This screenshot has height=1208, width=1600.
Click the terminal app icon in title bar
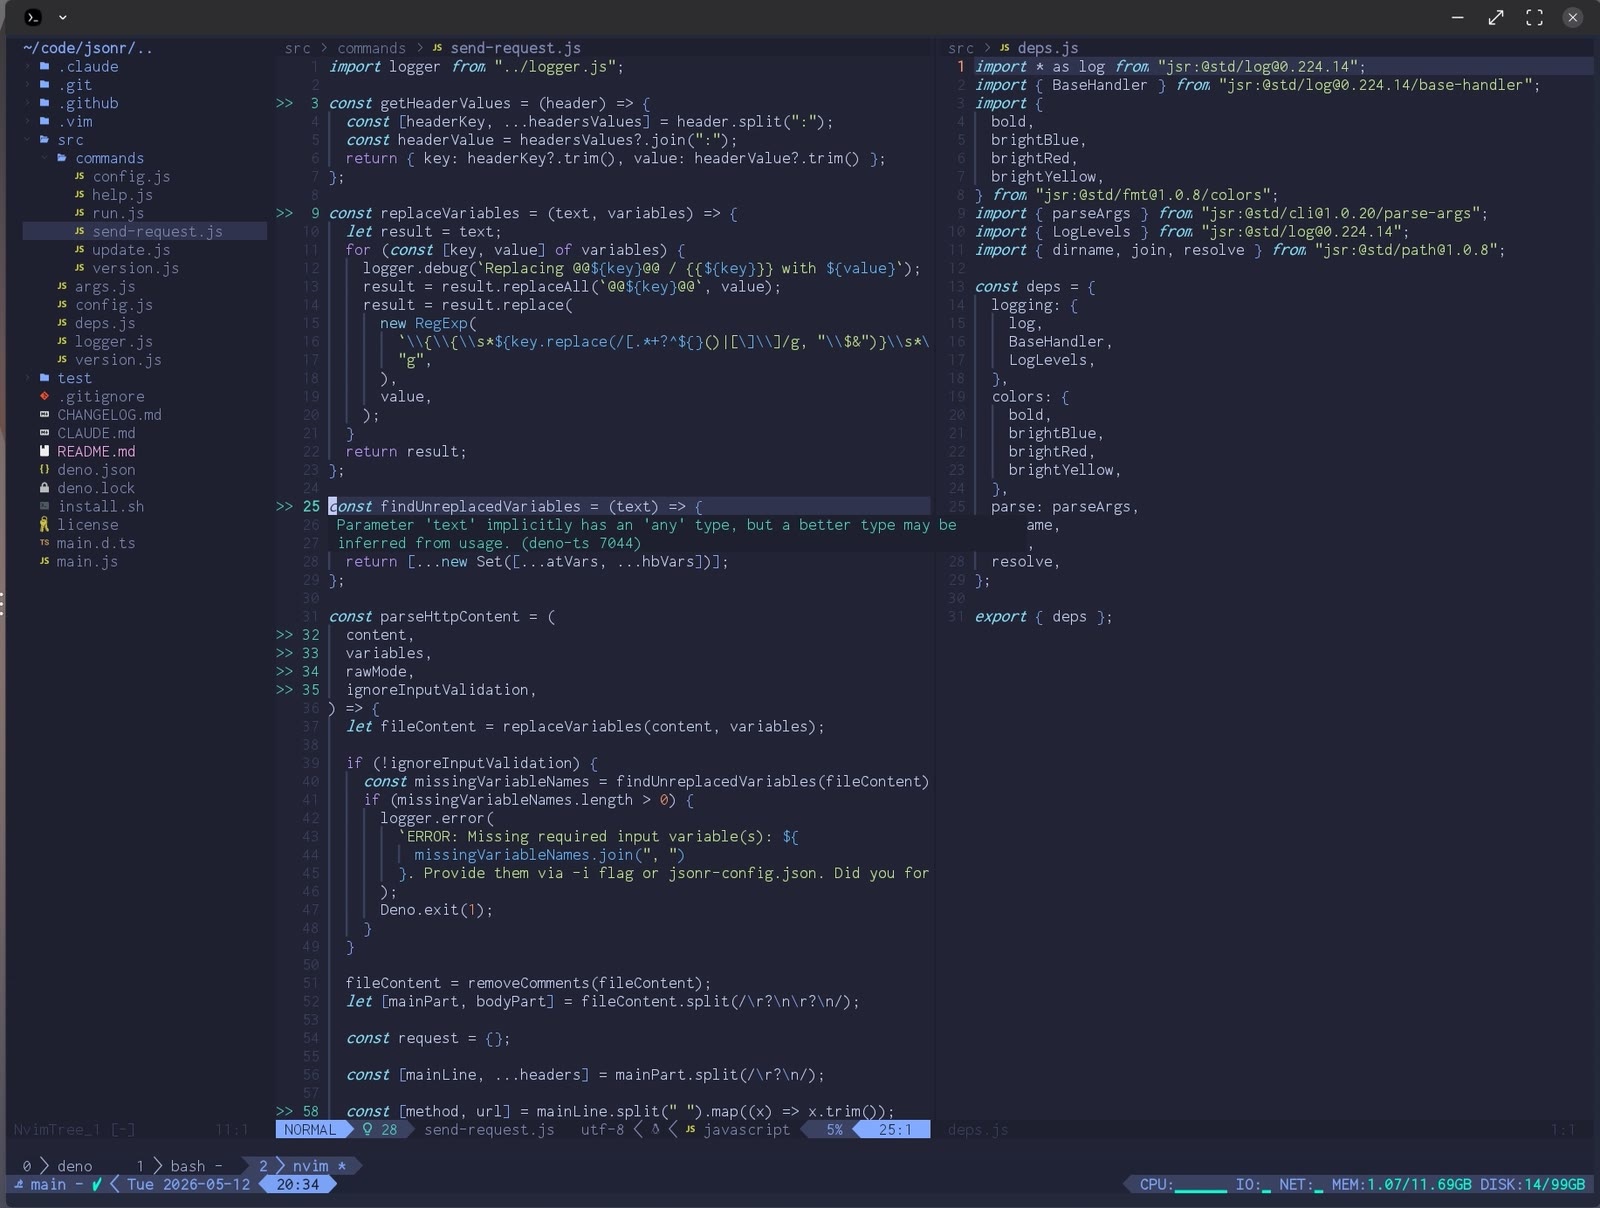click(x=32, y=17)
